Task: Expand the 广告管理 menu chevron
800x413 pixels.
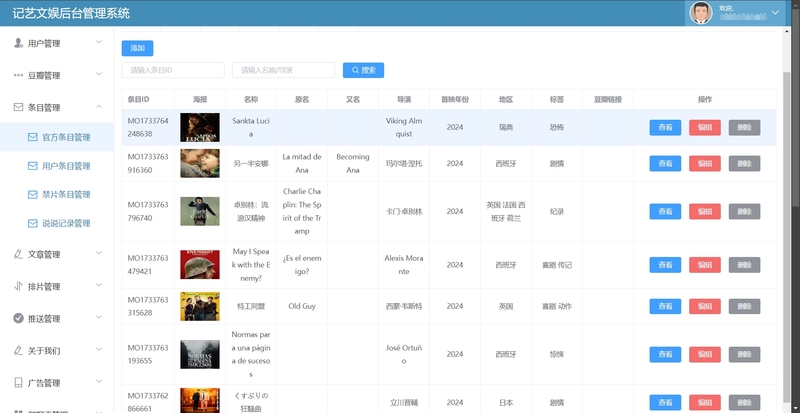Action: 99,381
